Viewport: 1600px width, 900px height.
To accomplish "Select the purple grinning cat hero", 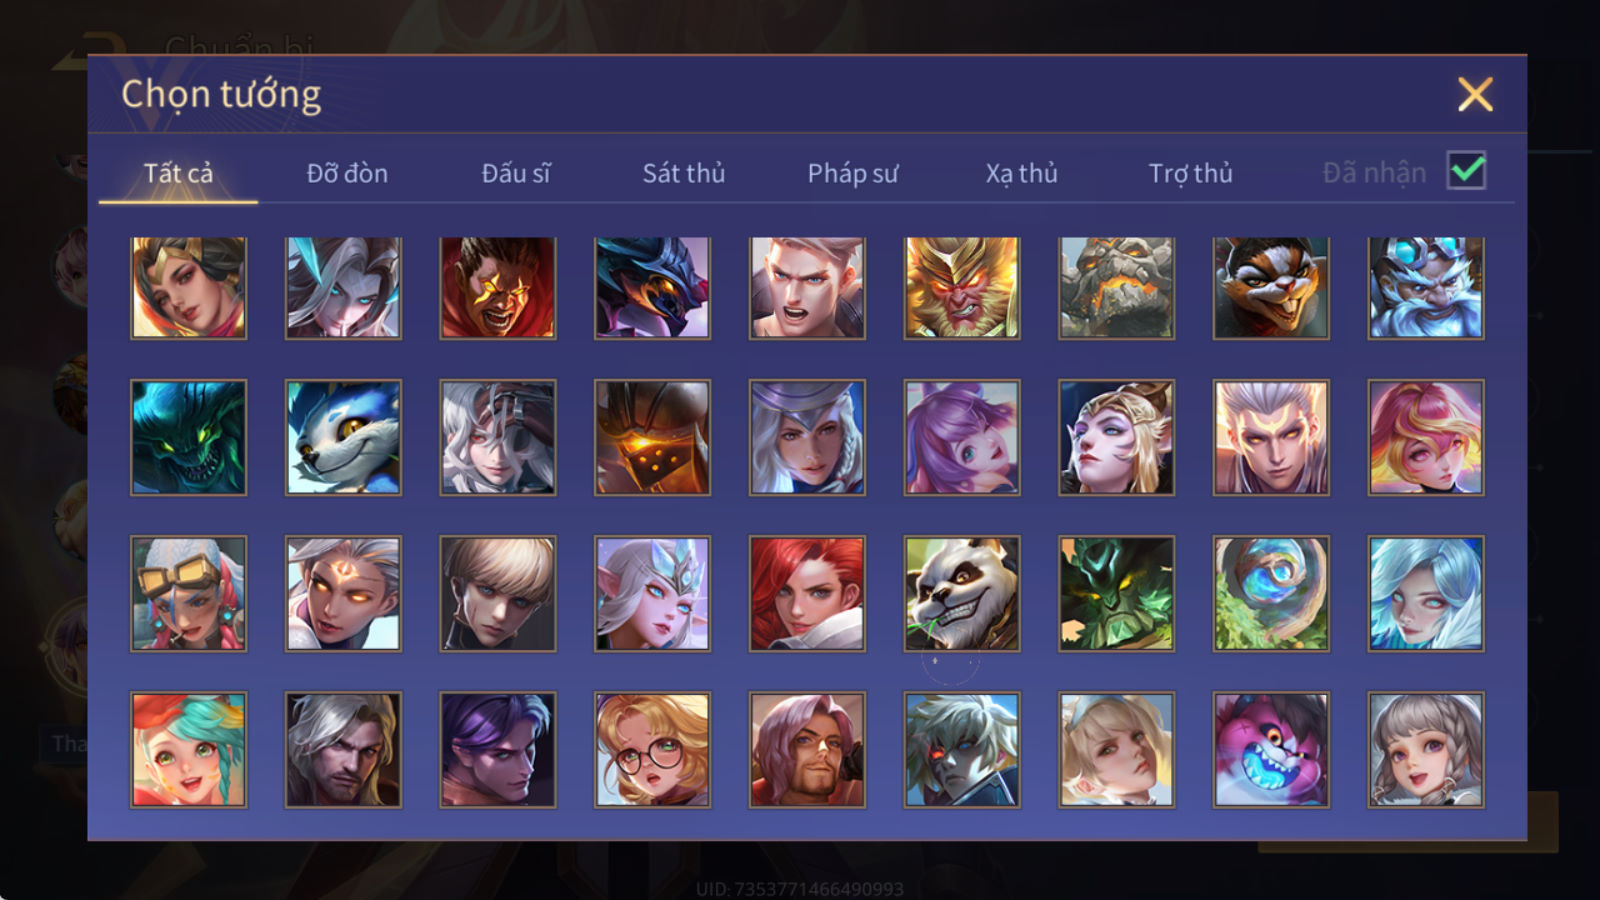I will [1271, 749].
